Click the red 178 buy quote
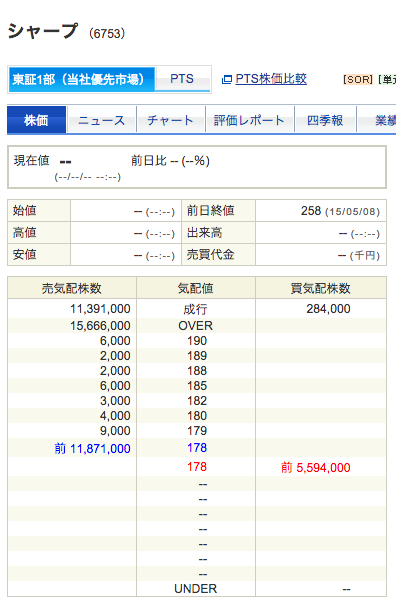 click(197, 467)
